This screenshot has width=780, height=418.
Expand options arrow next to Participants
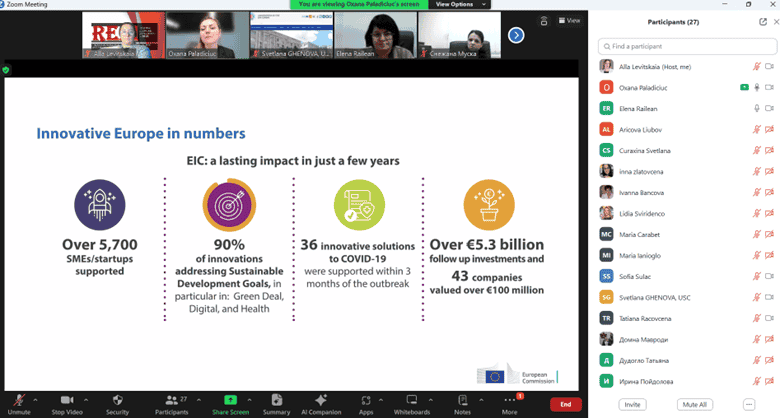tap(198, 400)
